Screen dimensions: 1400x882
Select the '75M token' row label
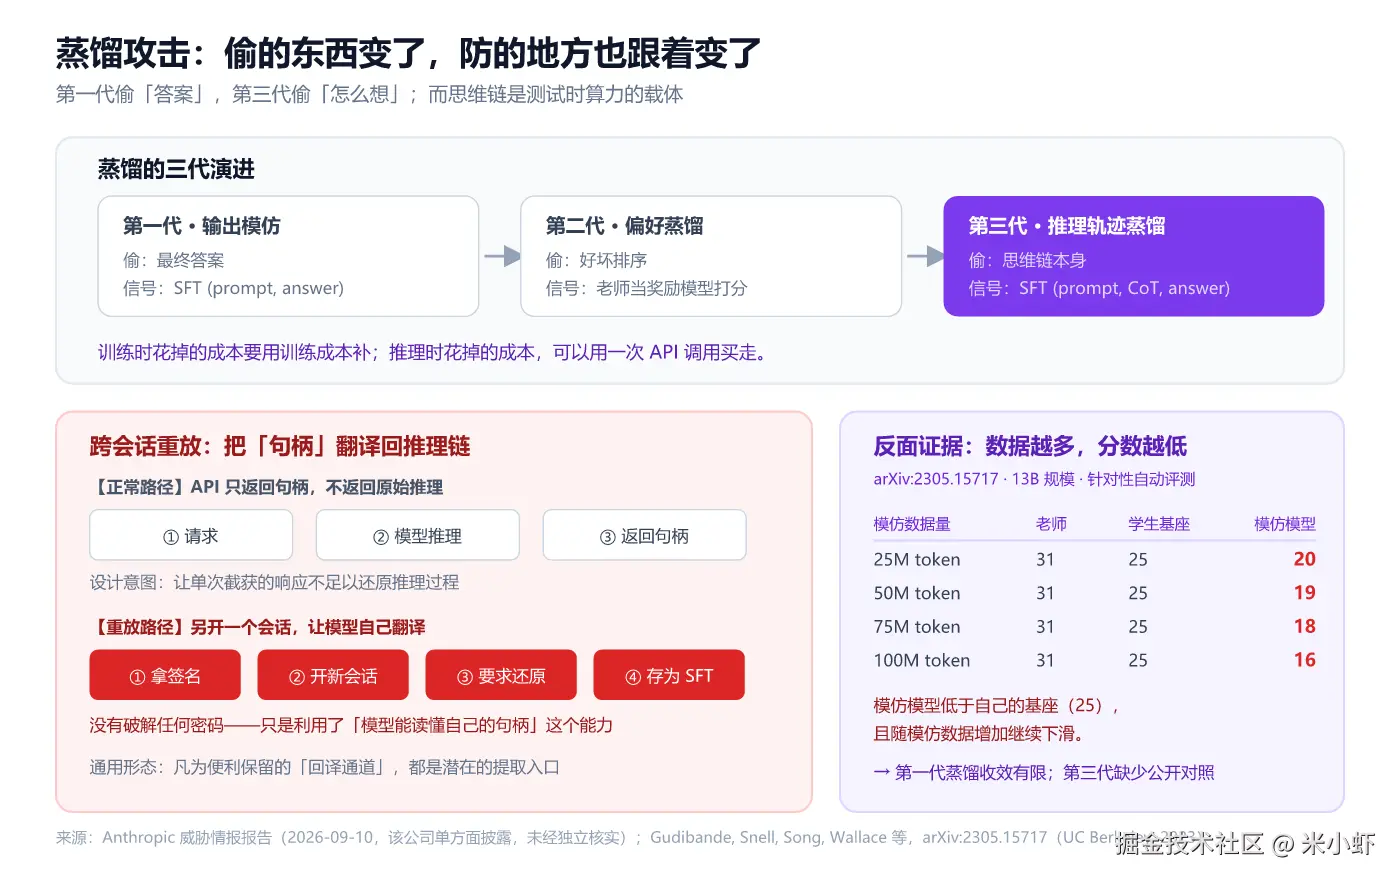(917, 627)
